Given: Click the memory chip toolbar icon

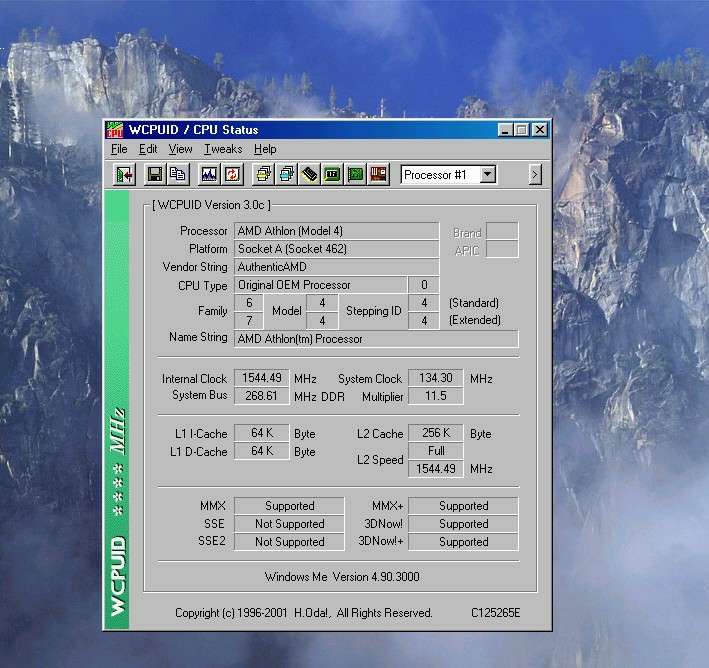Looking at the screenshot, I should [x=310, y=175].
